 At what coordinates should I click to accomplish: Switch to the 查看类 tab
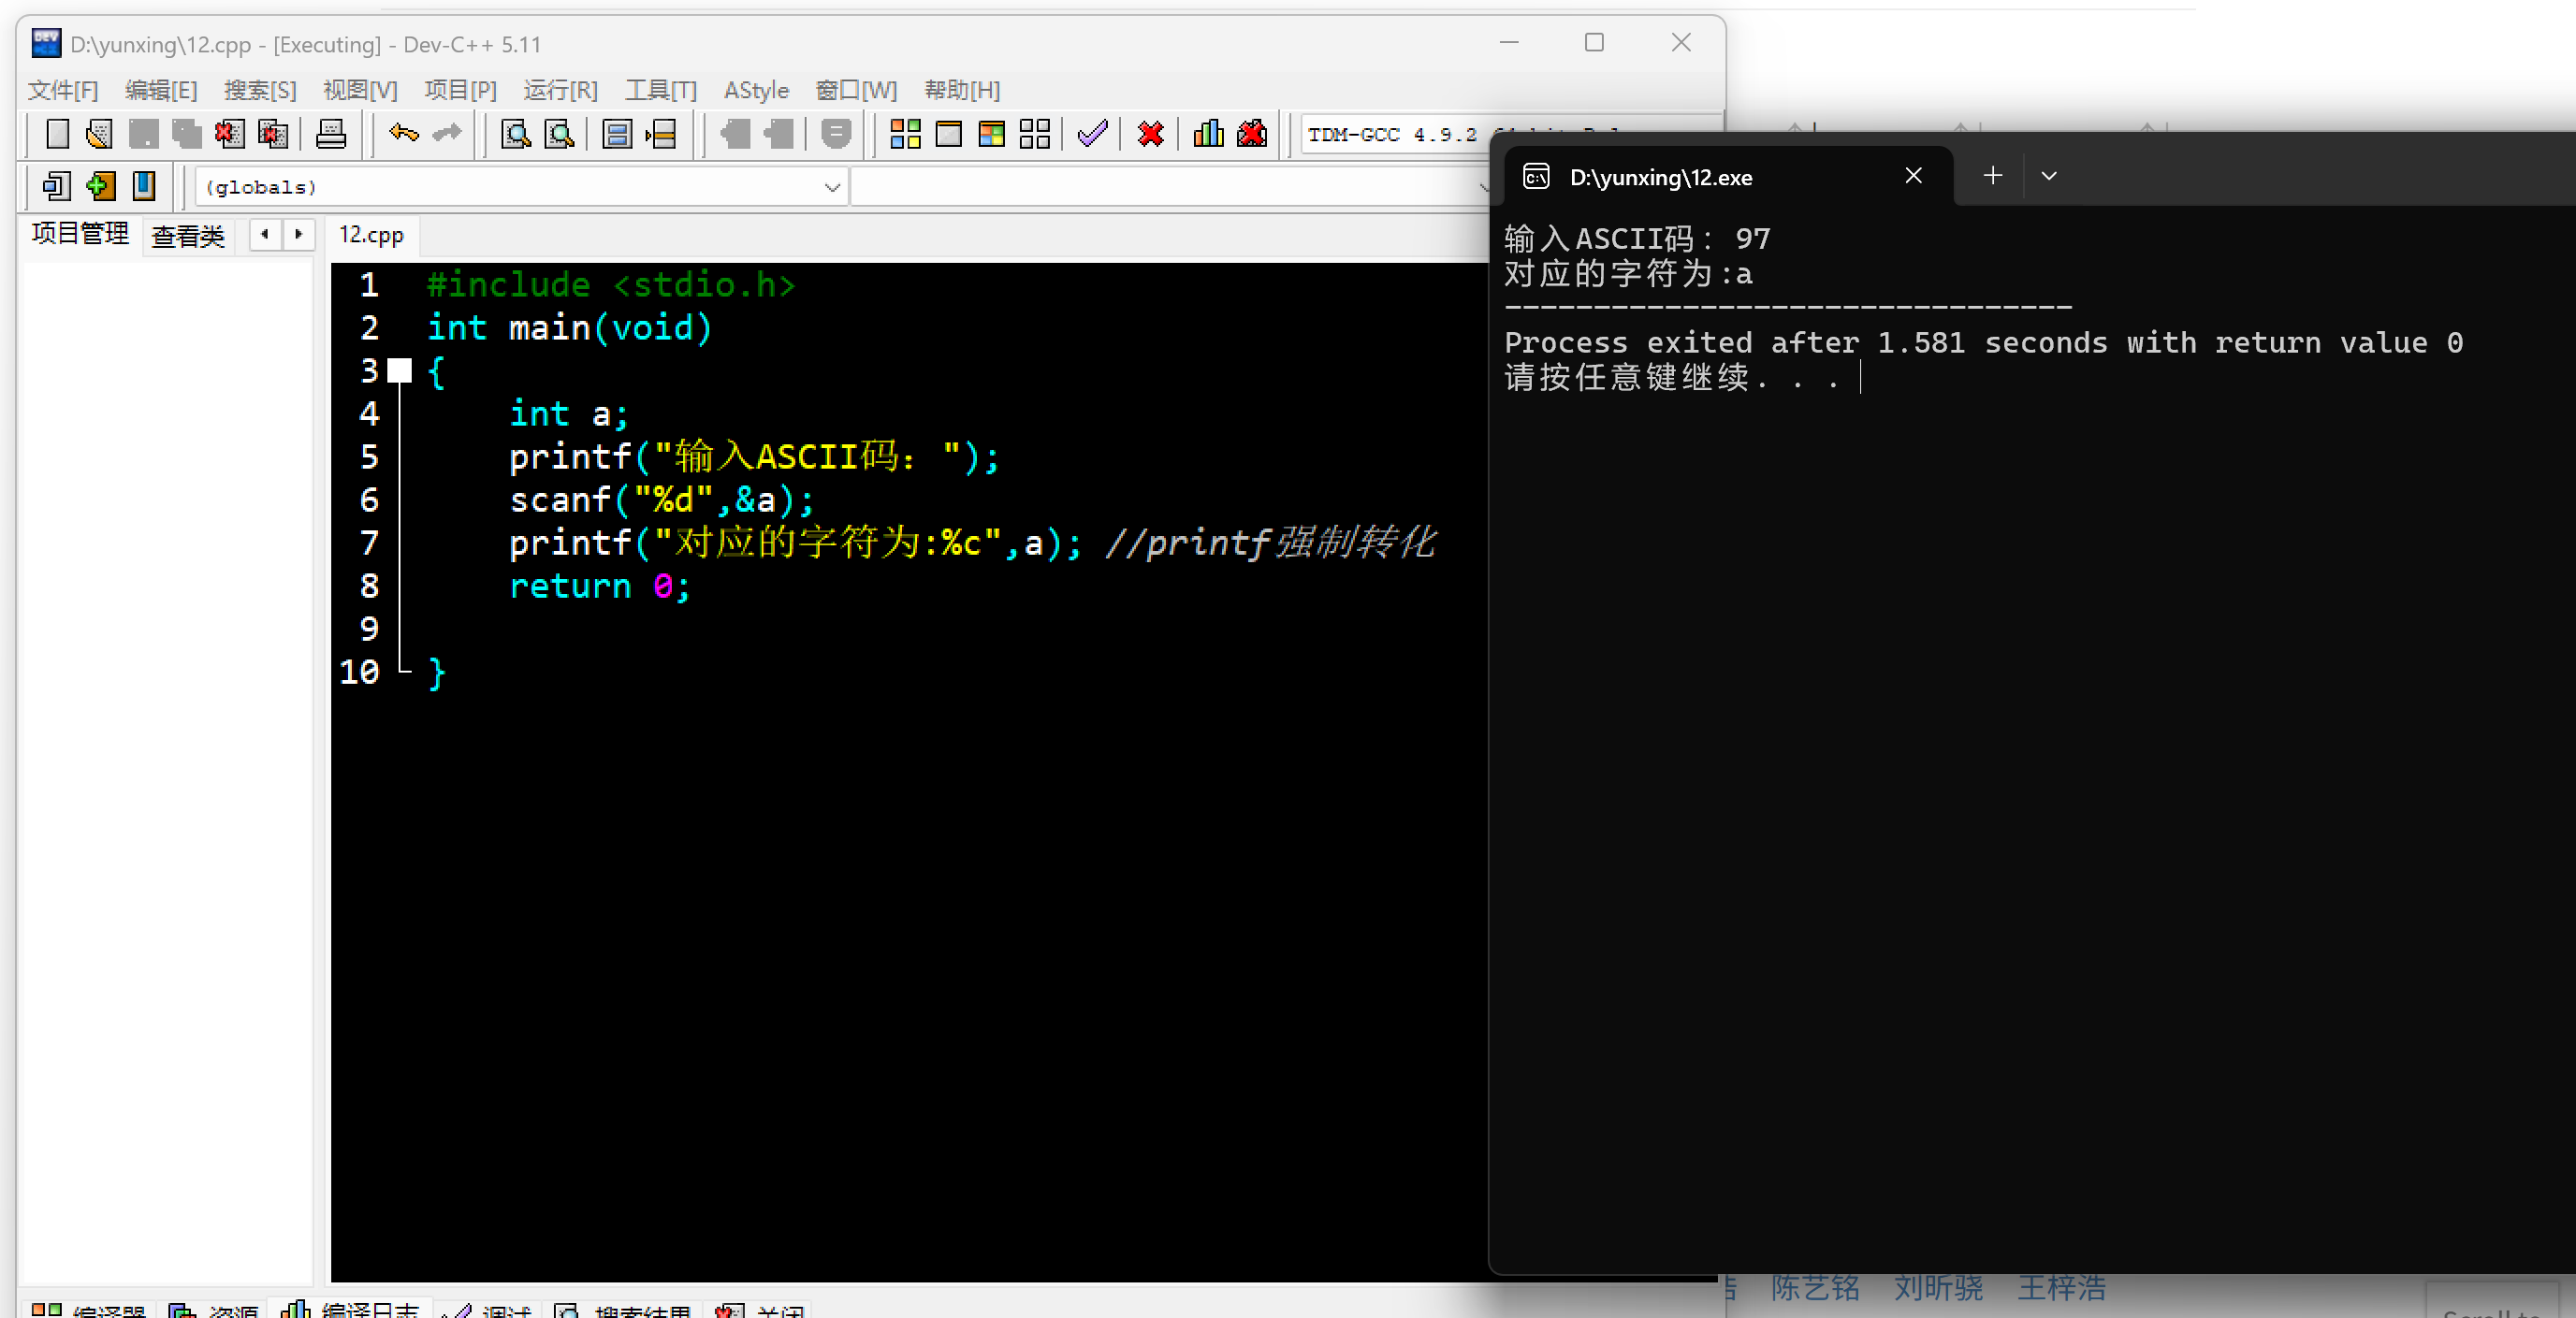point(188,236)
